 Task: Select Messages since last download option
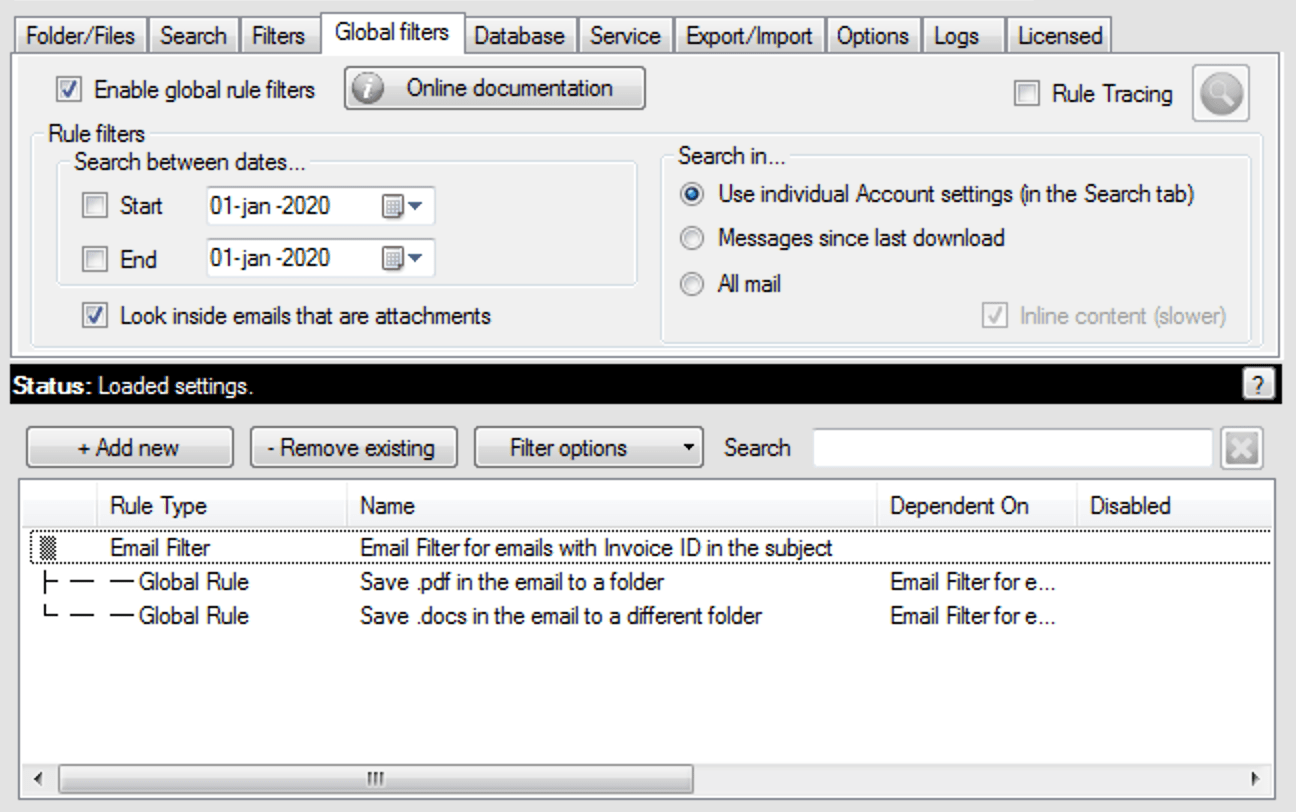pos(690,238)
